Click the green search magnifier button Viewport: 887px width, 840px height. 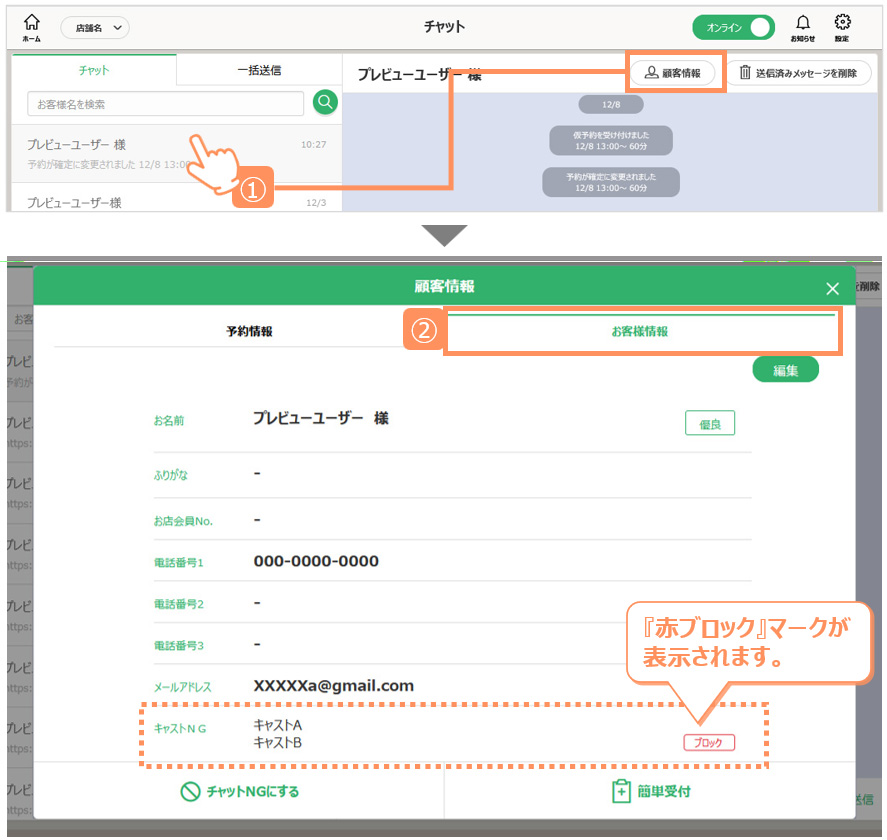325,102
